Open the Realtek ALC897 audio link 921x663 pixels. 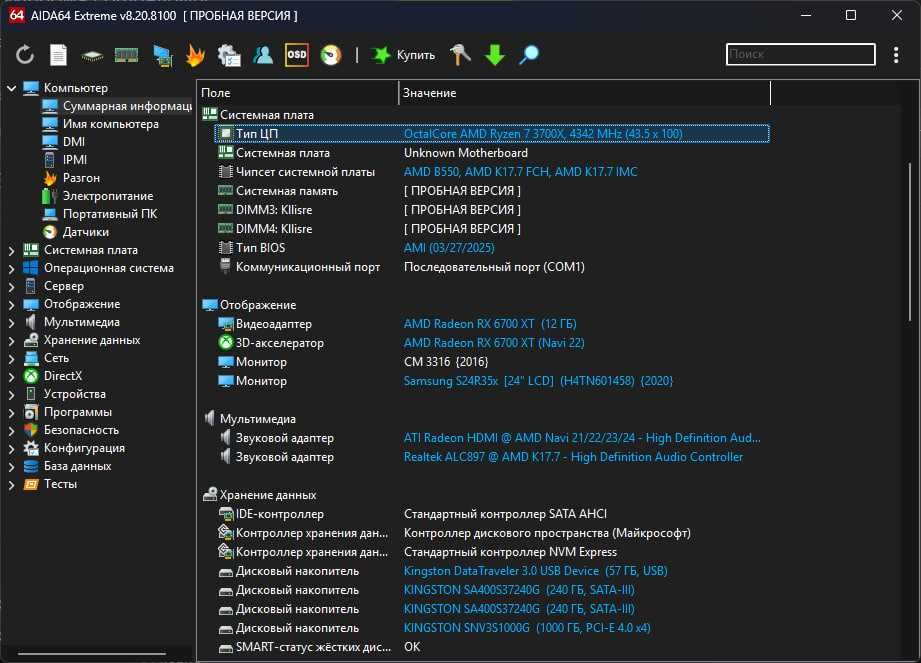pyautogui.click(x=573, y=457)
